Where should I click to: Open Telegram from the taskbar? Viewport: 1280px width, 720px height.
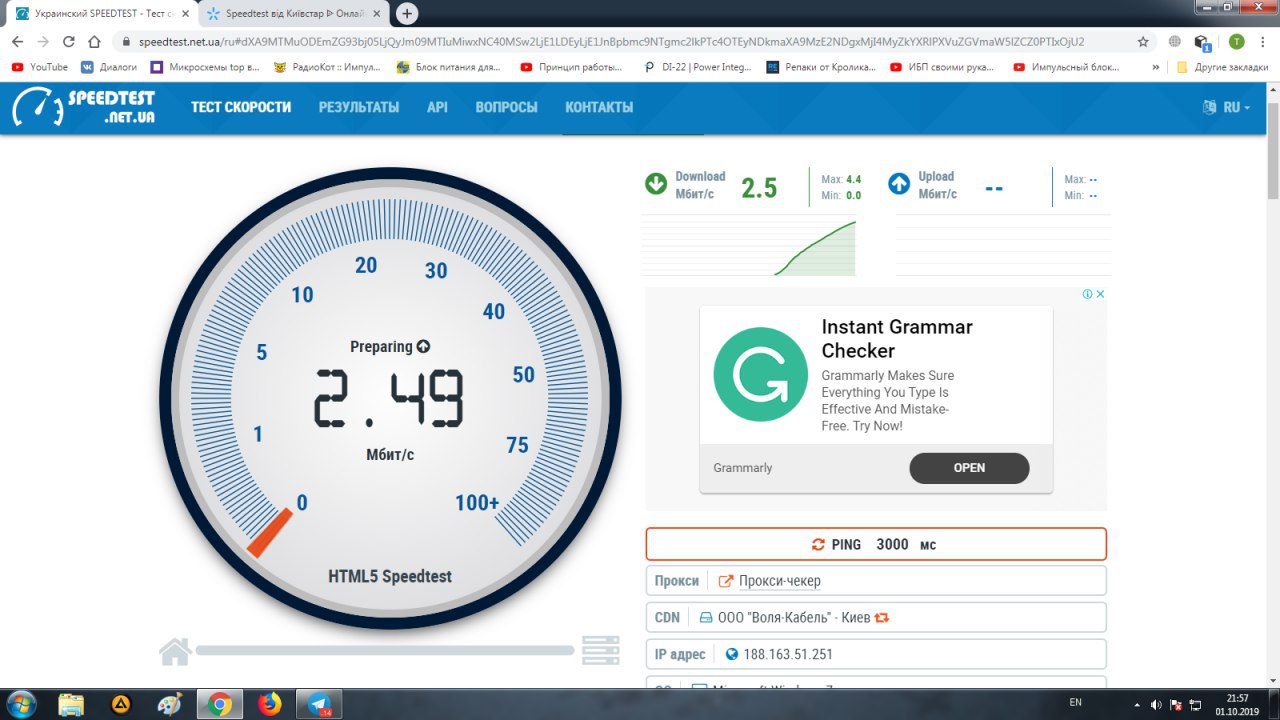point(320,704)
